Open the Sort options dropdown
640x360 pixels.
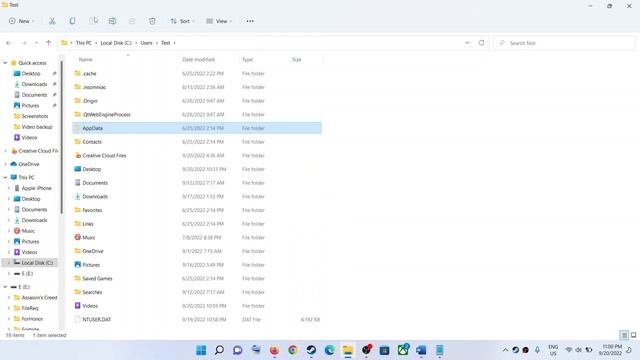(x=182, y=21)
